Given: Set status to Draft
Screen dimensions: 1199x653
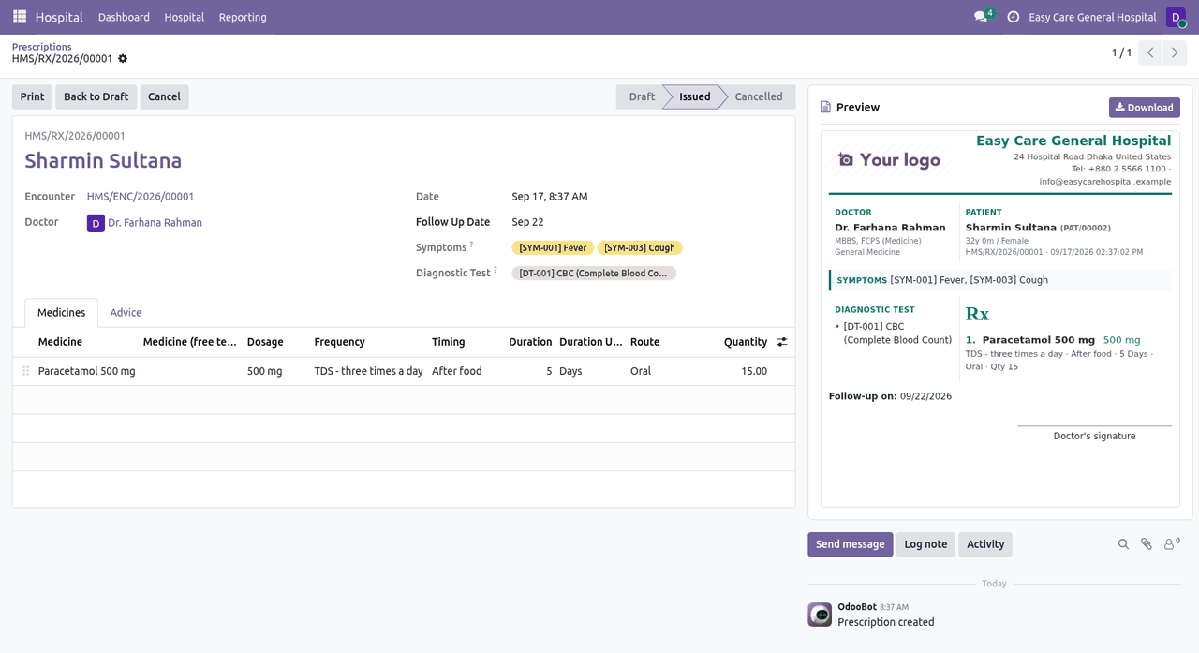Looking at the screenshot, I should tap(641, 97).
